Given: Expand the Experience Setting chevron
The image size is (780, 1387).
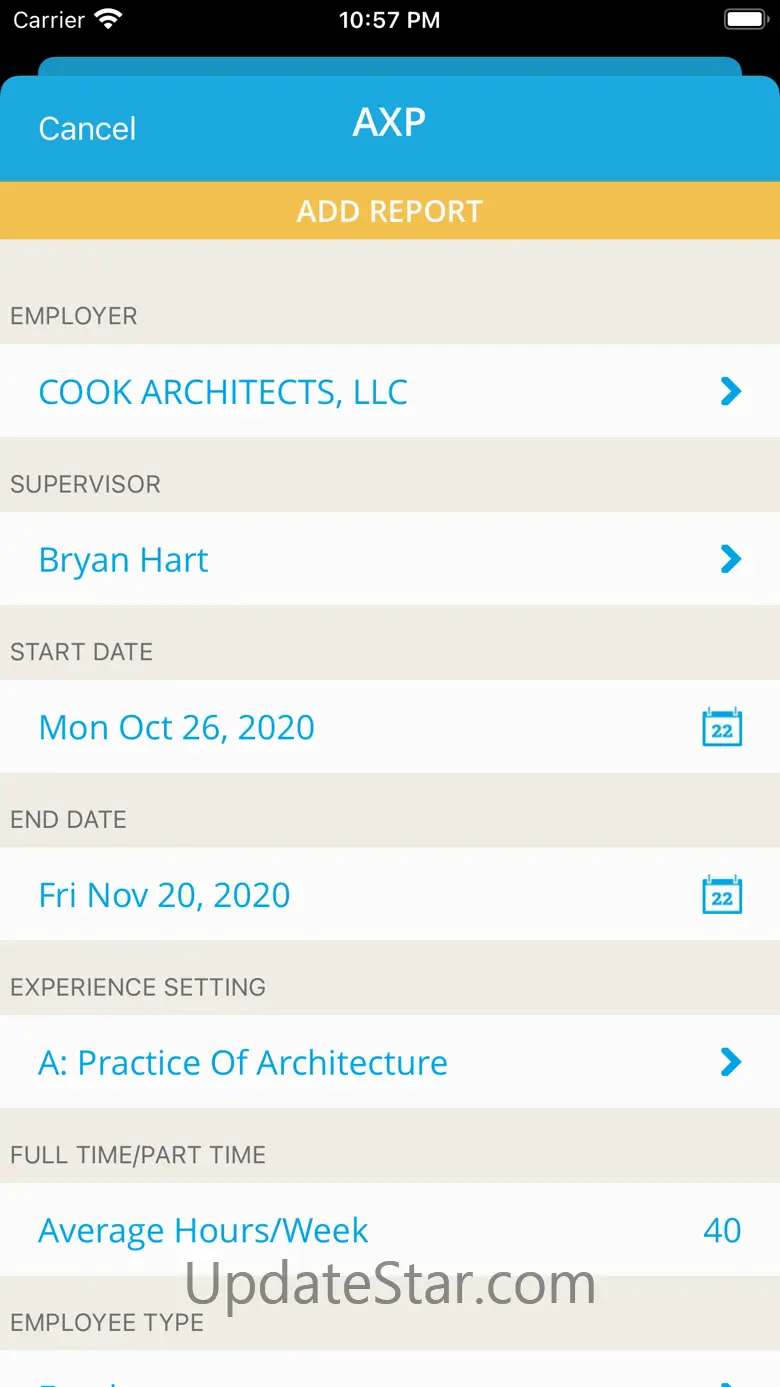Looking at the screenshot, I should 731,1062.
